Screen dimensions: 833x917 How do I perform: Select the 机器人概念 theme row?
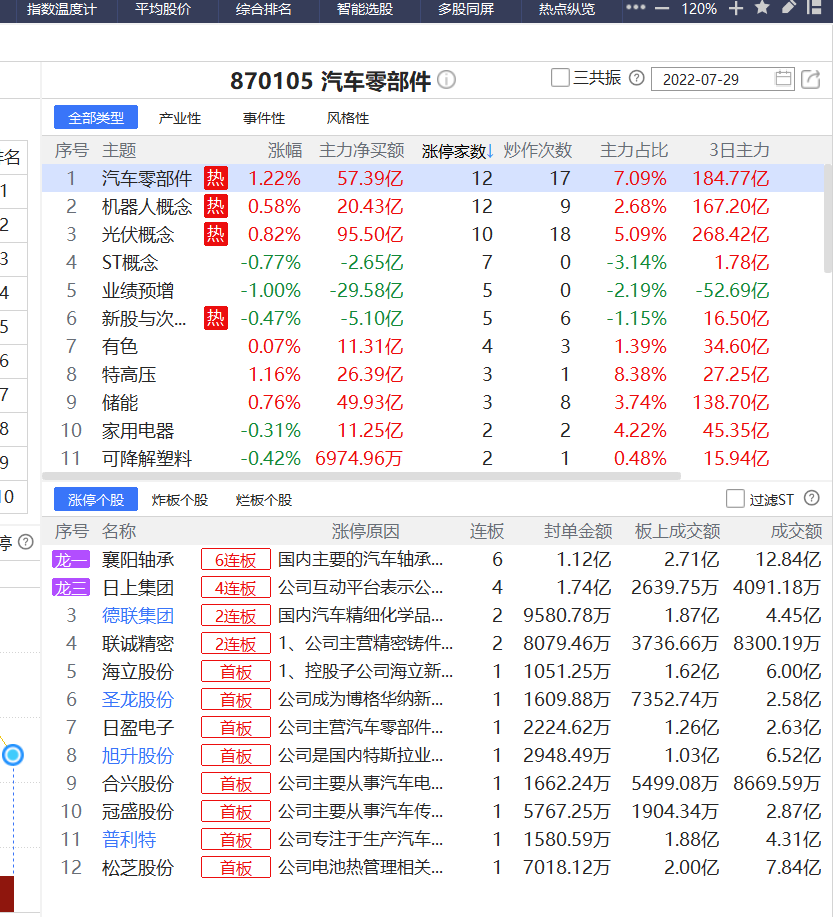tap(433, 206)
